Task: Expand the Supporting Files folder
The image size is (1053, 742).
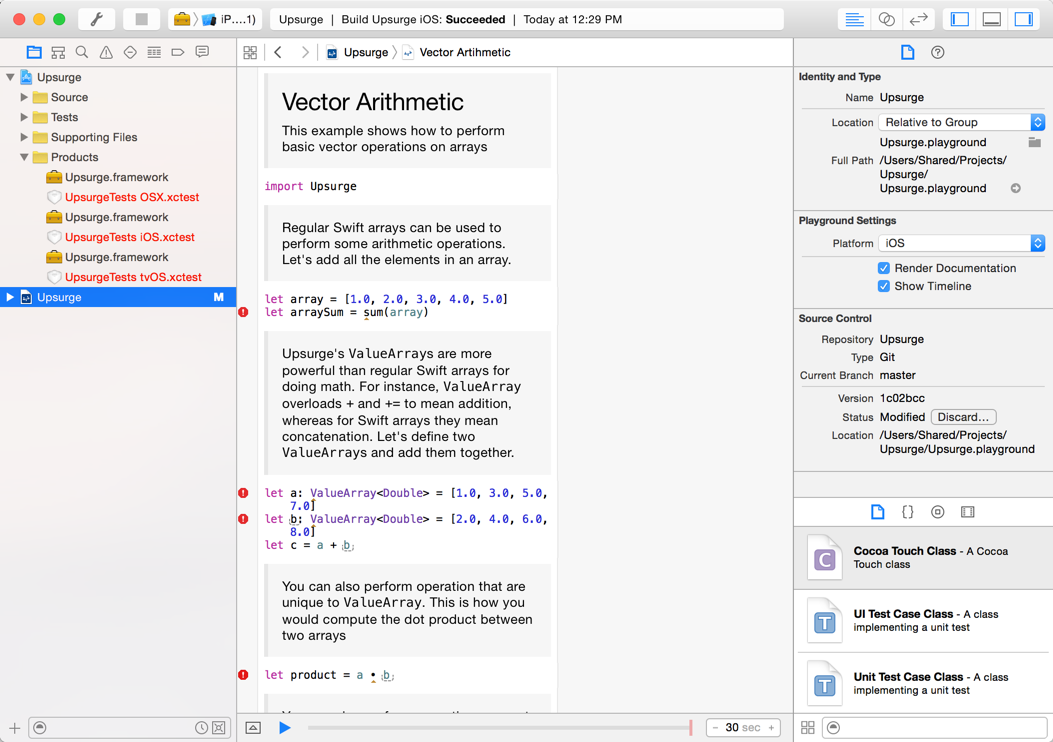Action: [x=24, y=137]
